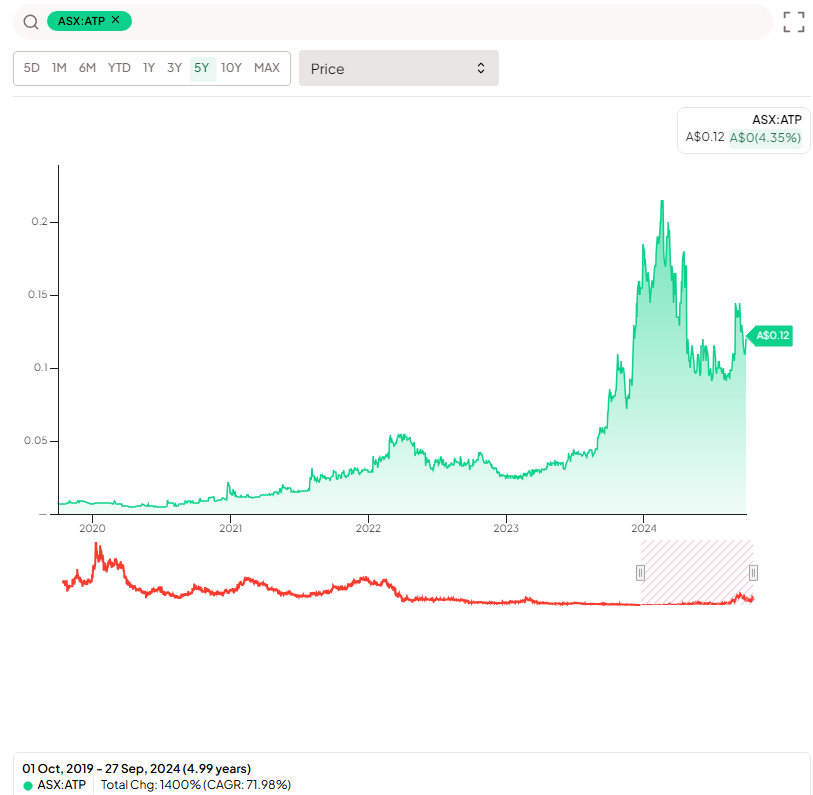Select YTD time period
The width and height of the screenshot is (813, 795).
[x=119, y=68]
